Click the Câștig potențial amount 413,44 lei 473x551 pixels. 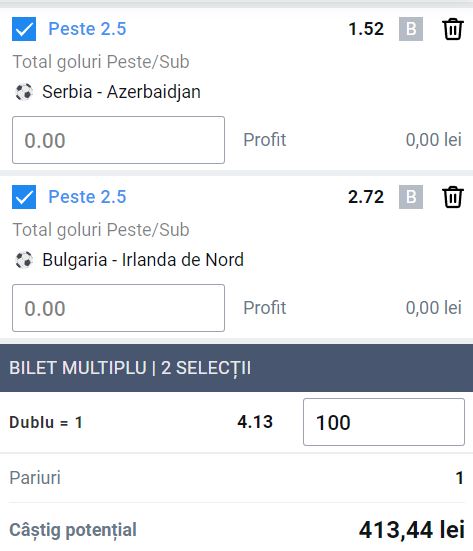(412, 530)
